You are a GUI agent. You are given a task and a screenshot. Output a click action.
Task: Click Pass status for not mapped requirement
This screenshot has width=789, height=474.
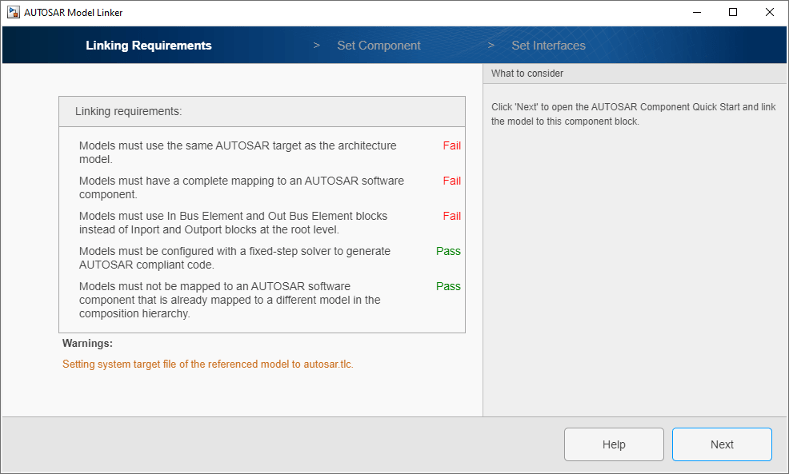[448, 286]
